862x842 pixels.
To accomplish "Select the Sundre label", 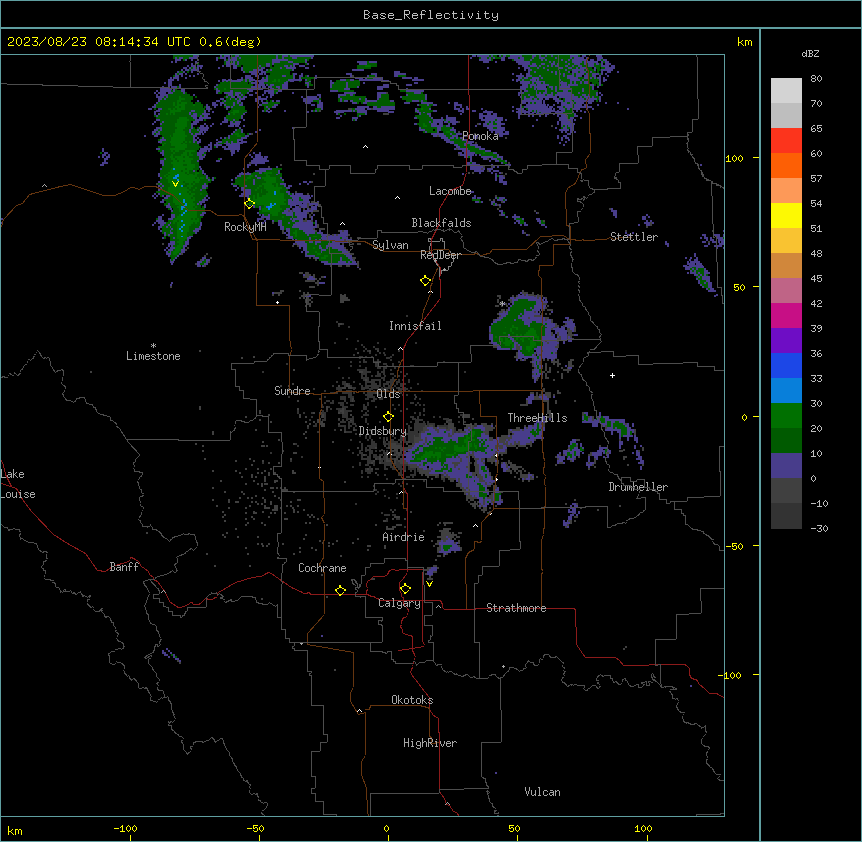I will coord(292,391).
